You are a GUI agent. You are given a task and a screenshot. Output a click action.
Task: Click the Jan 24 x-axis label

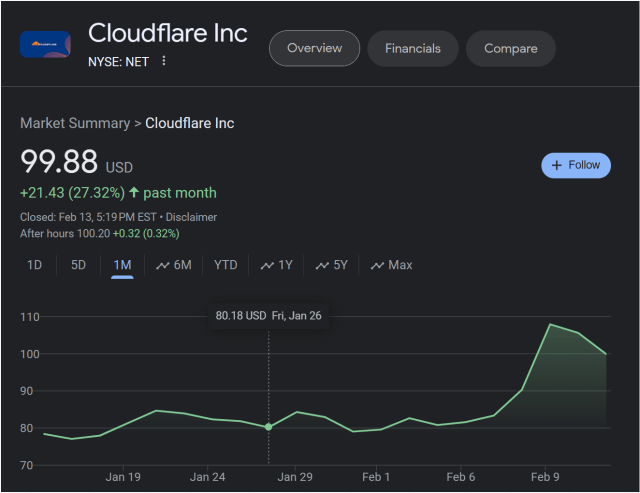[207, 477]
